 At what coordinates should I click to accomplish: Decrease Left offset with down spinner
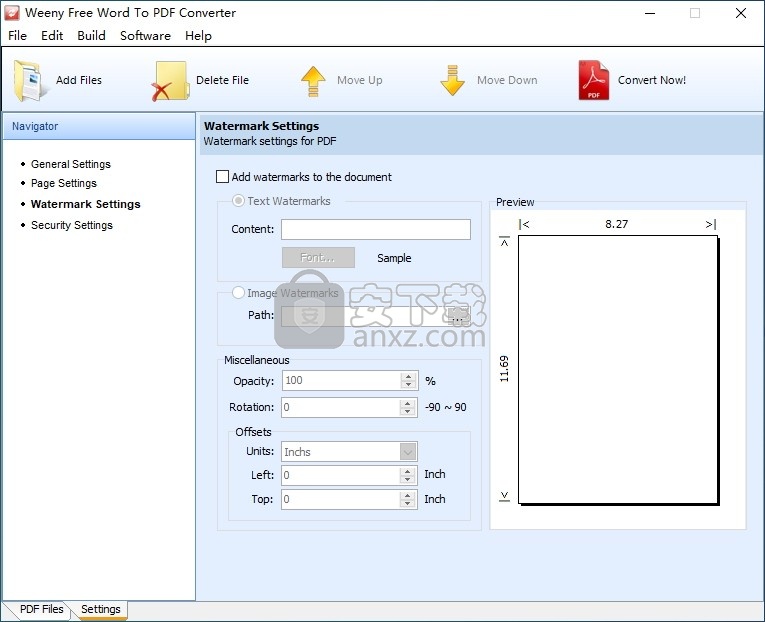408,479
